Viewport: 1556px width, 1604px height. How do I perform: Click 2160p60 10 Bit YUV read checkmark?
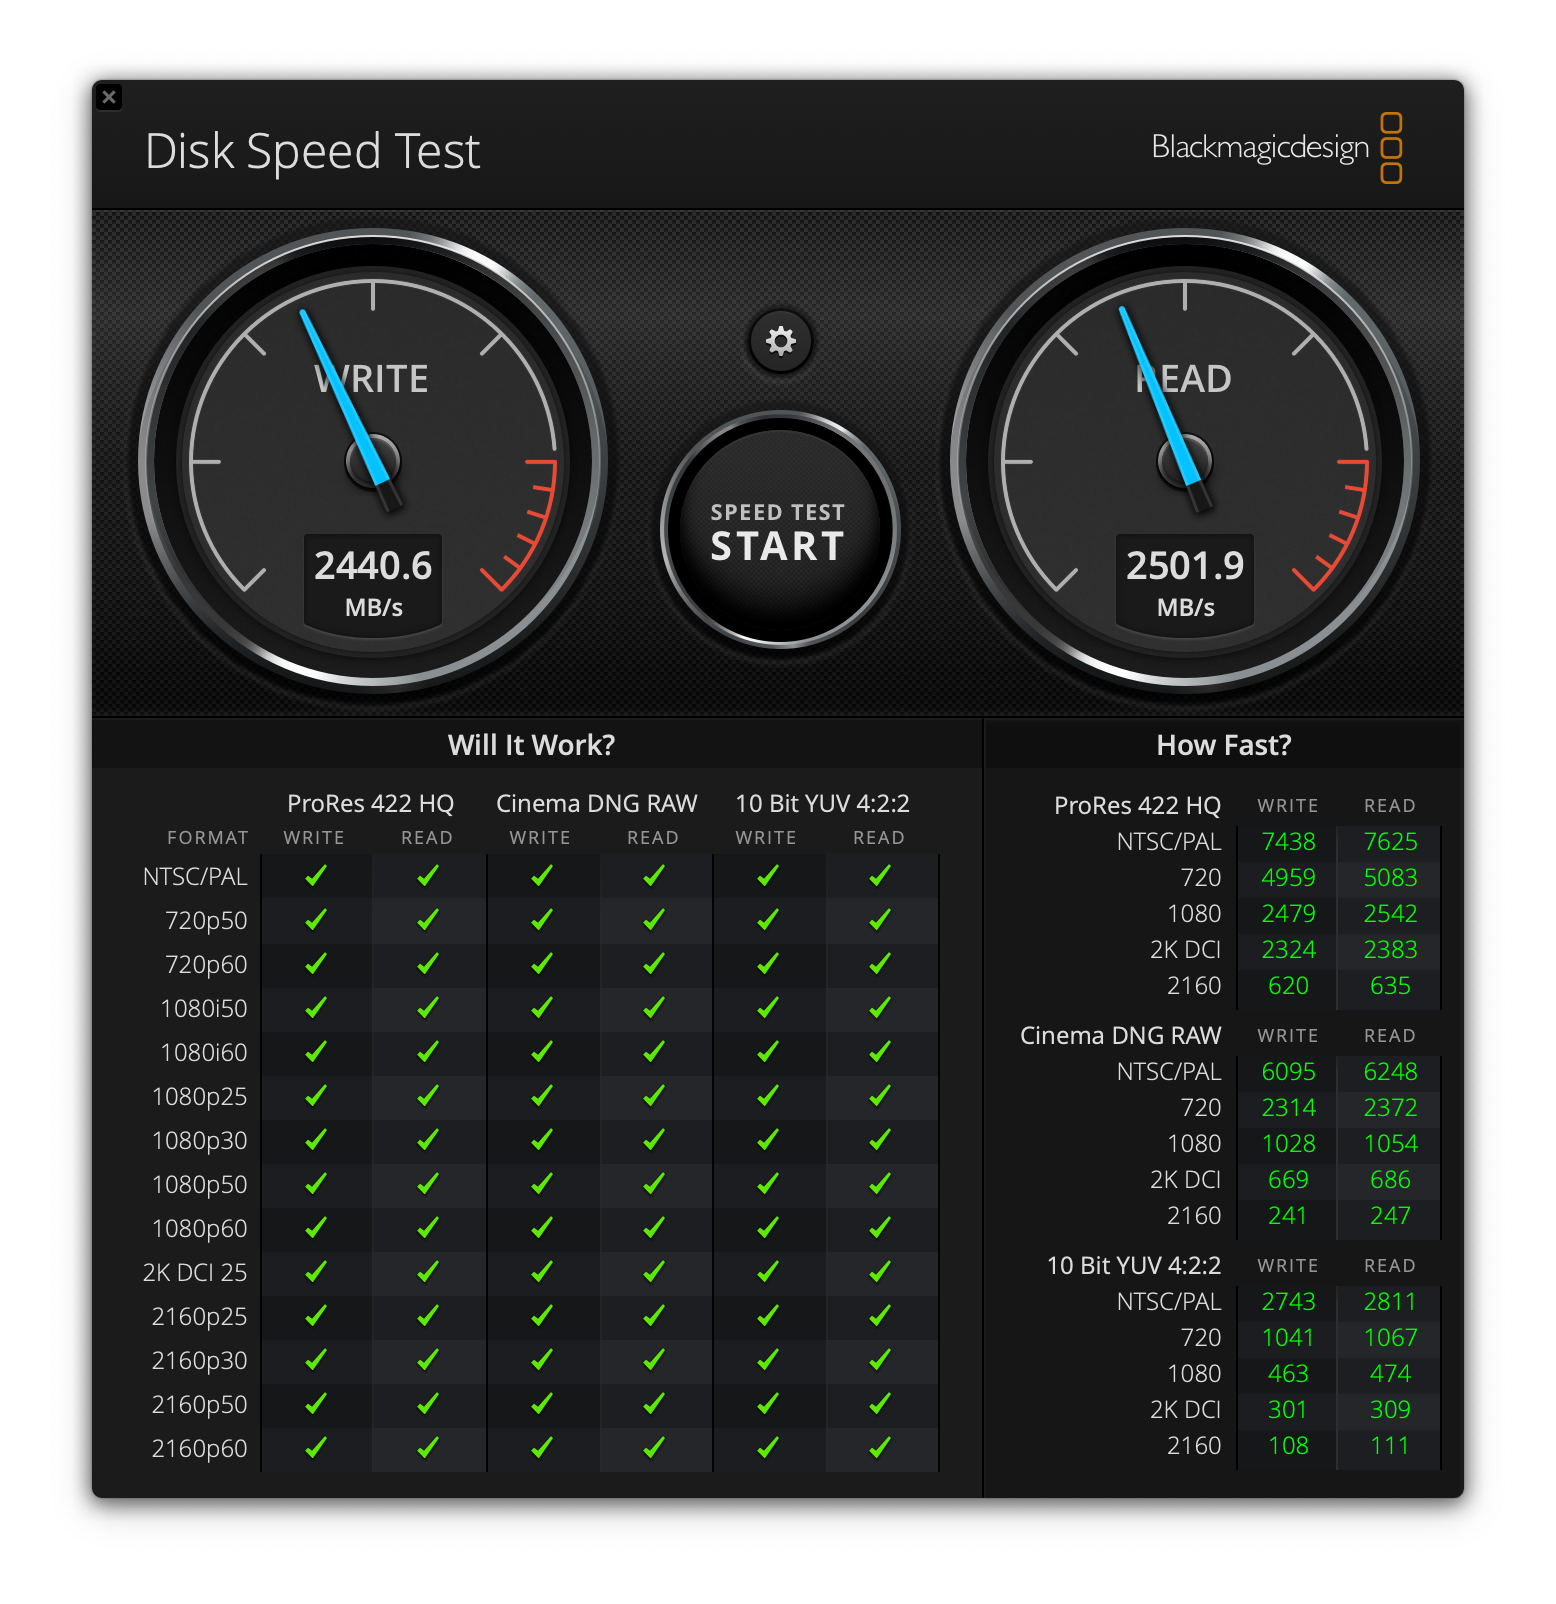[880, 1447]
